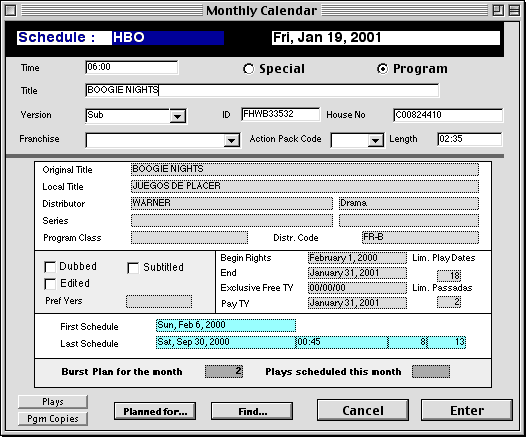Click the window collapse box icon

click(514, 10)
